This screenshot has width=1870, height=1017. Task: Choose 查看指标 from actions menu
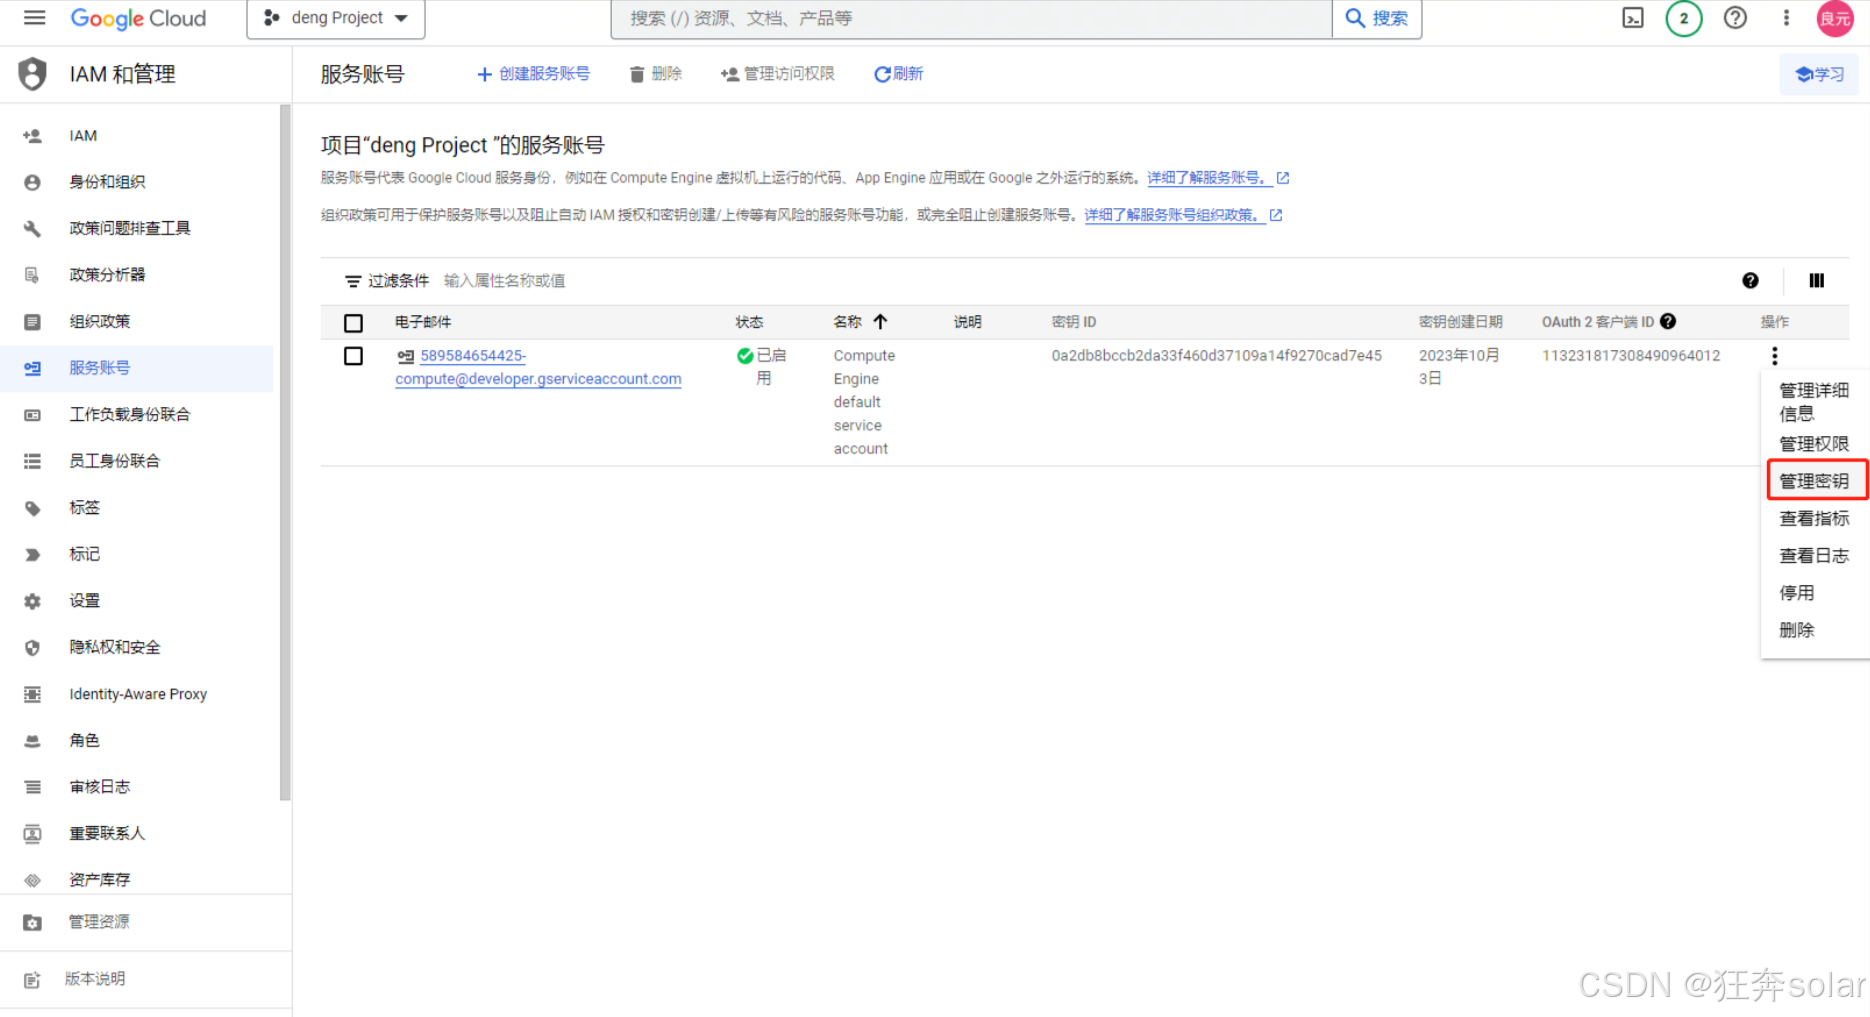click(1814, 518)
